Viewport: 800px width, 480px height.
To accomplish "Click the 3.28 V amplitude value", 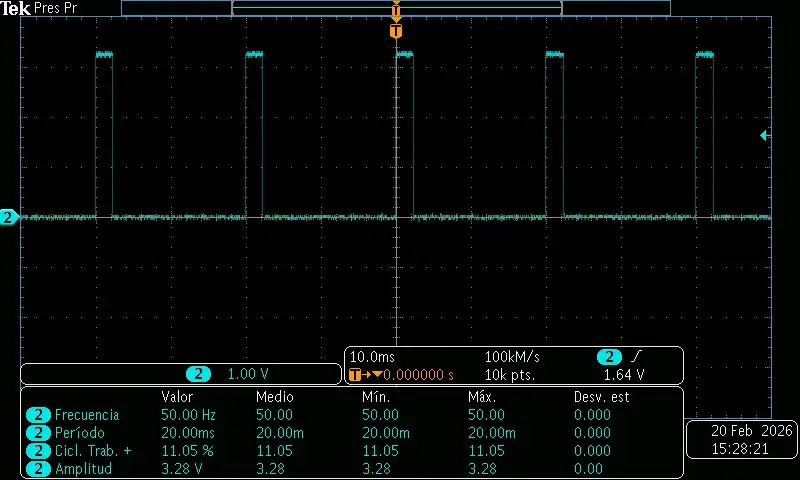I will [x=182, y=469].
